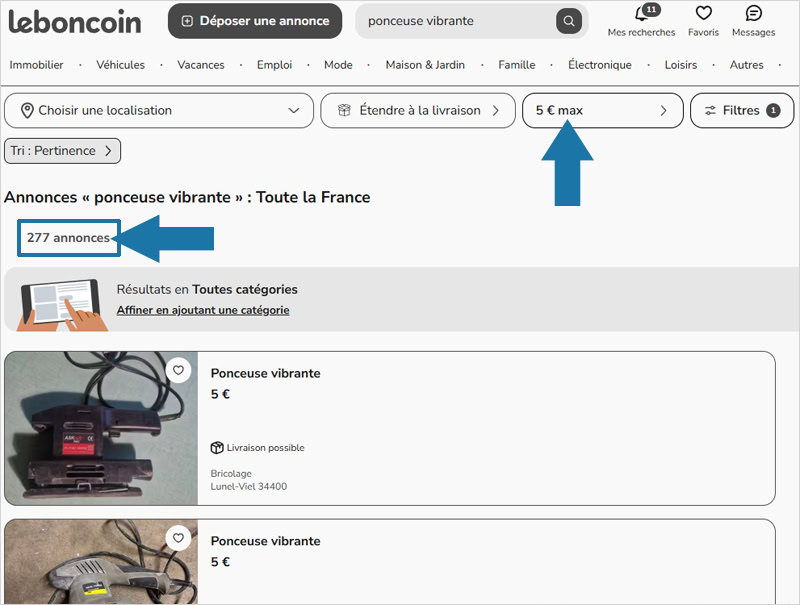Click the second listing sander photo

pyautogui.click(x=101, y=562)
